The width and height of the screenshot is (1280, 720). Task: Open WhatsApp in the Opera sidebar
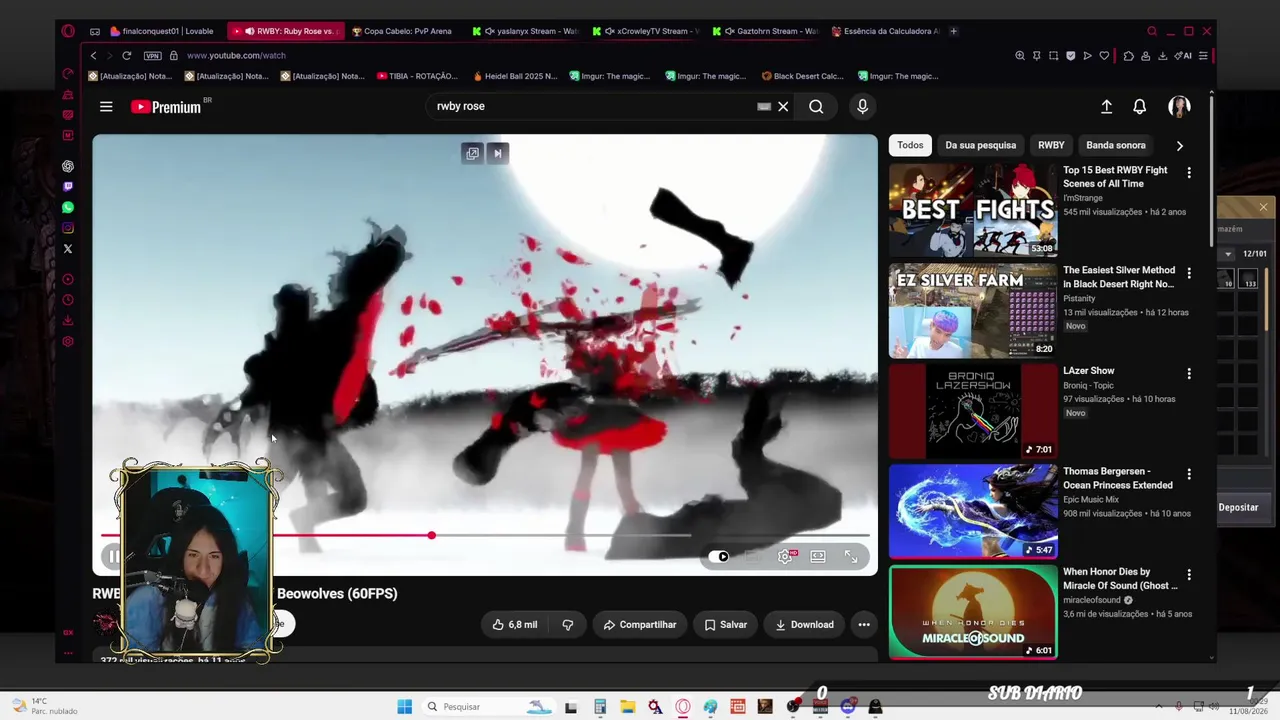coord(68,208)
